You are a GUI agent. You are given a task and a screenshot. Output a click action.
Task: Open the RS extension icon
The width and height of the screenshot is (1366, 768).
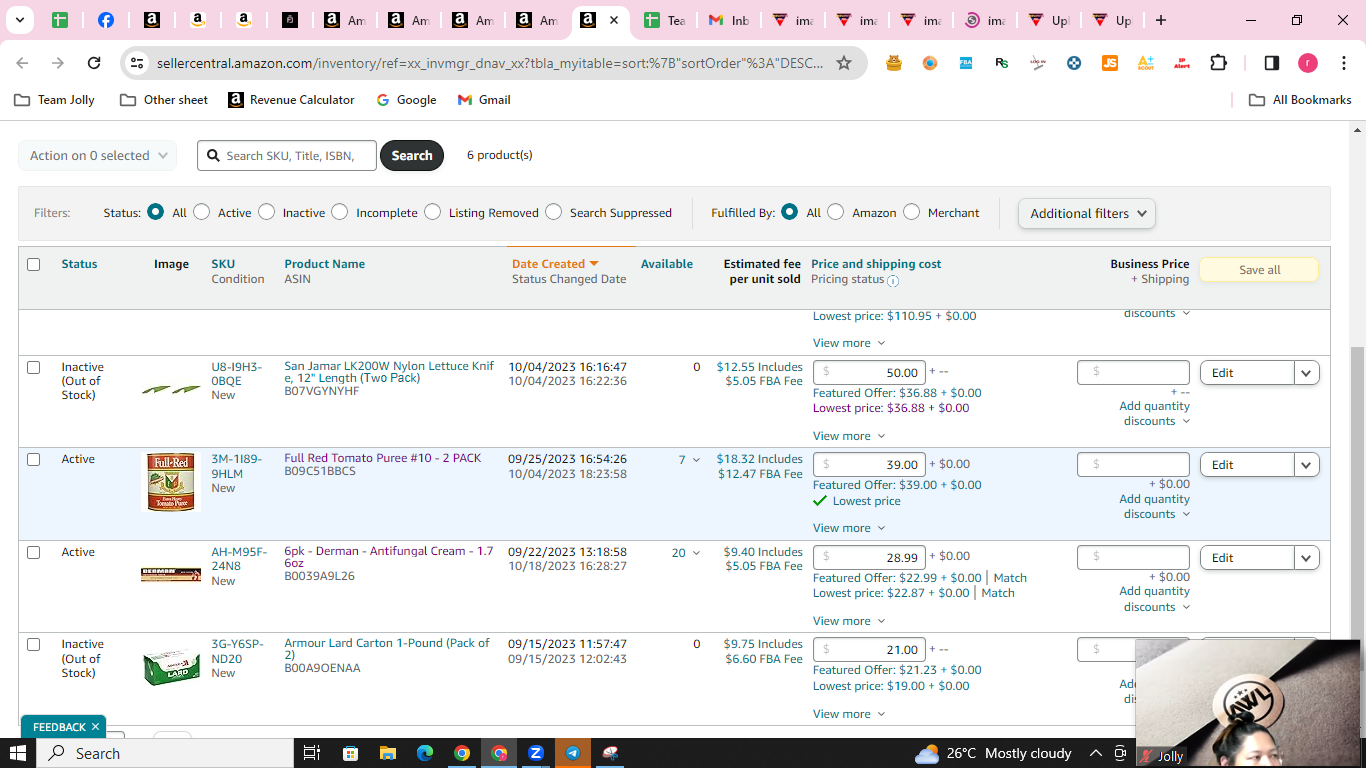pyautogui.click(x=1002, y=63)
